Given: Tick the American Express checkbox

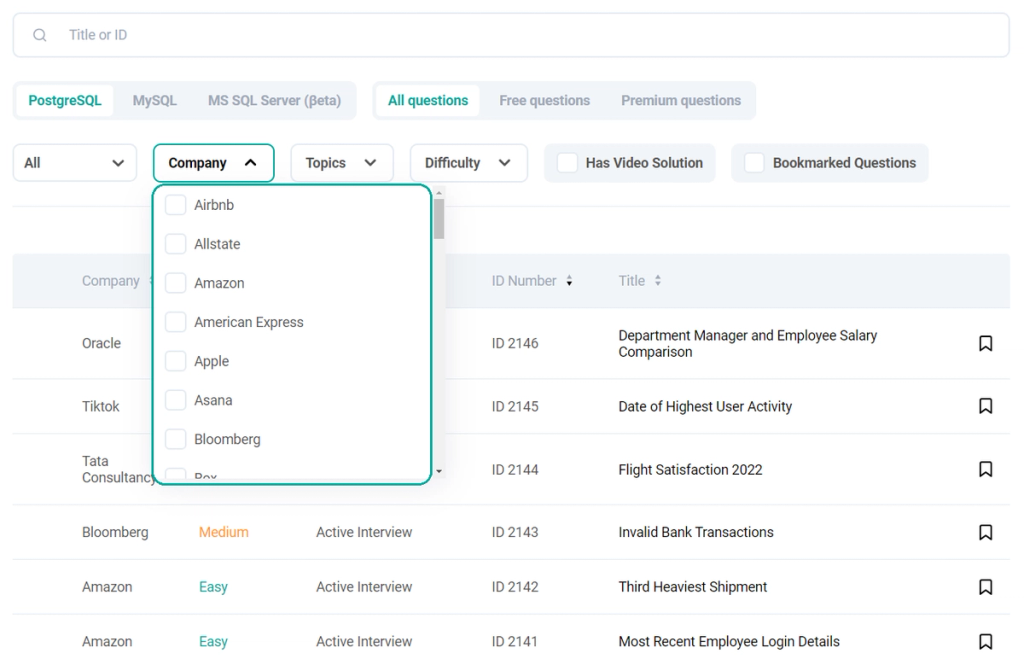Looking at the screenshot, I should pyautogui.click(x=176, y=322).
